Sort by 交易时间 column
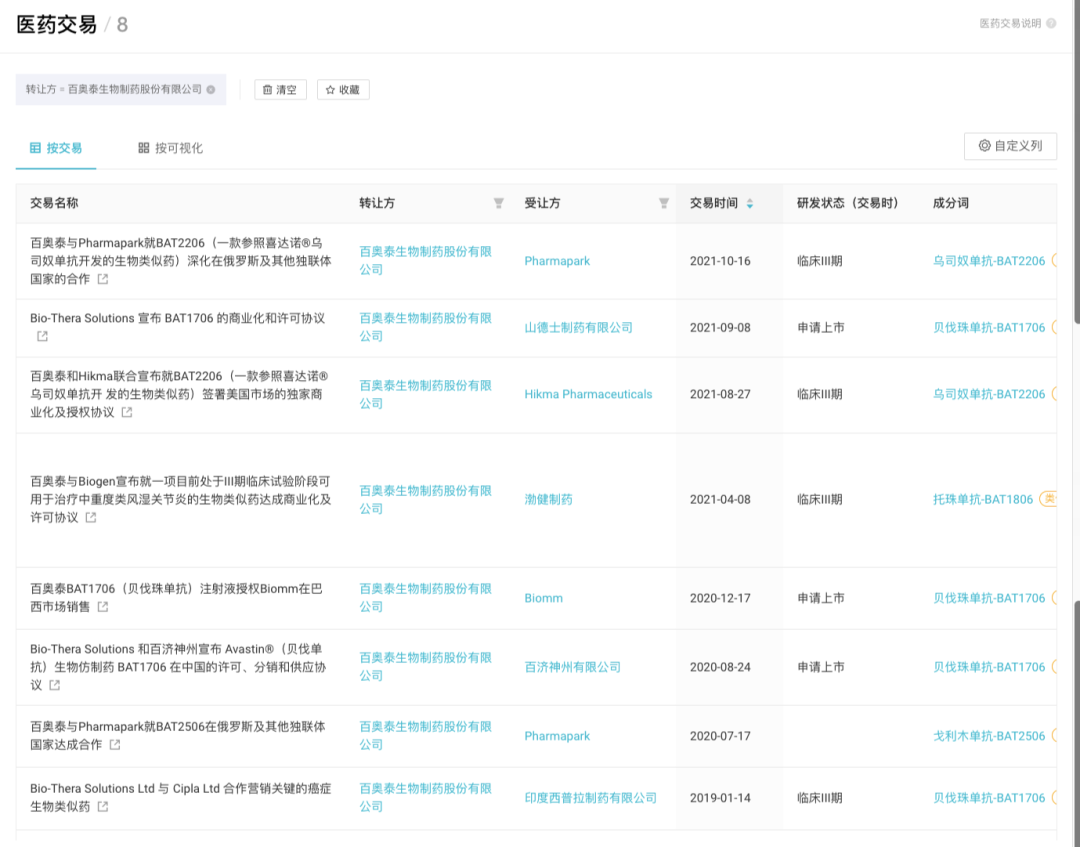Screen dimensions: 1080x847 [750, 203]
